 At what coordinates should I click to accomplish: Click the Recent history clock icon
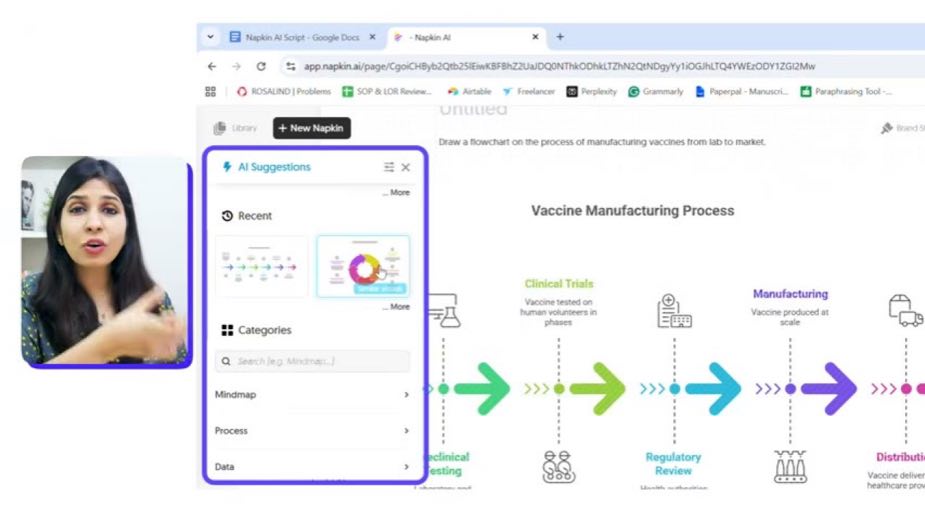pos(227,216)
